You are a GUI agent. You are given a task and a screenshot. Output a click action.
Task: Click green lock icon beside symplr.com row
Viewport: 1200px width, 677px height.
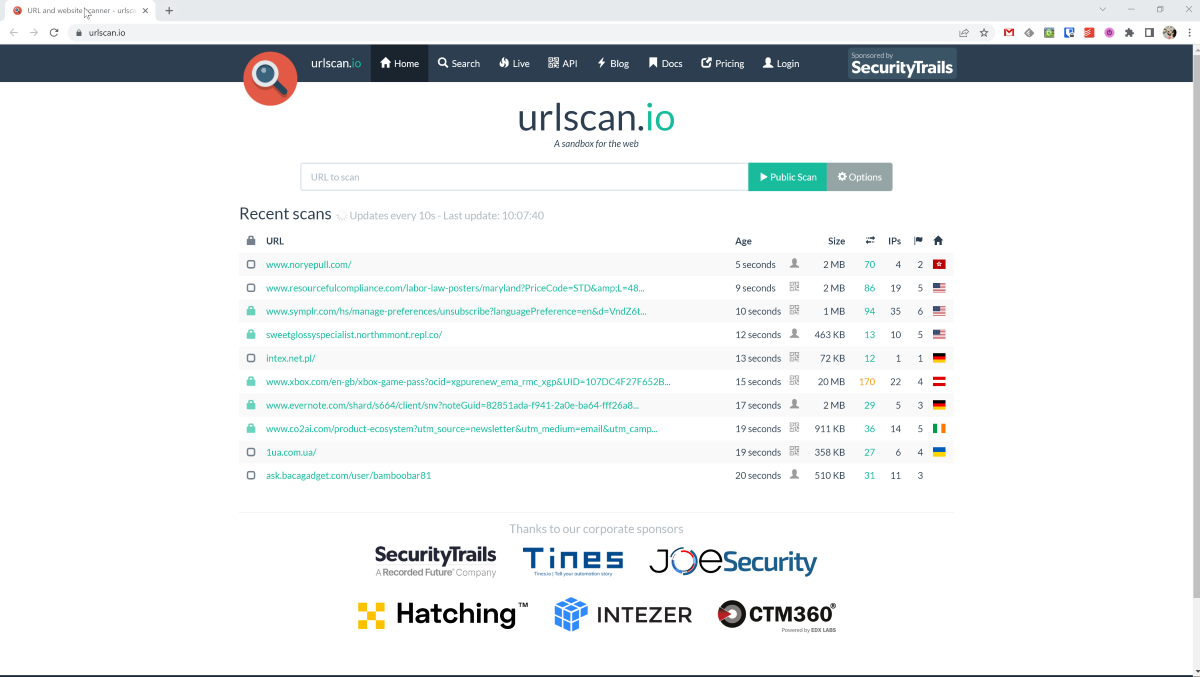tap(251, 311)
